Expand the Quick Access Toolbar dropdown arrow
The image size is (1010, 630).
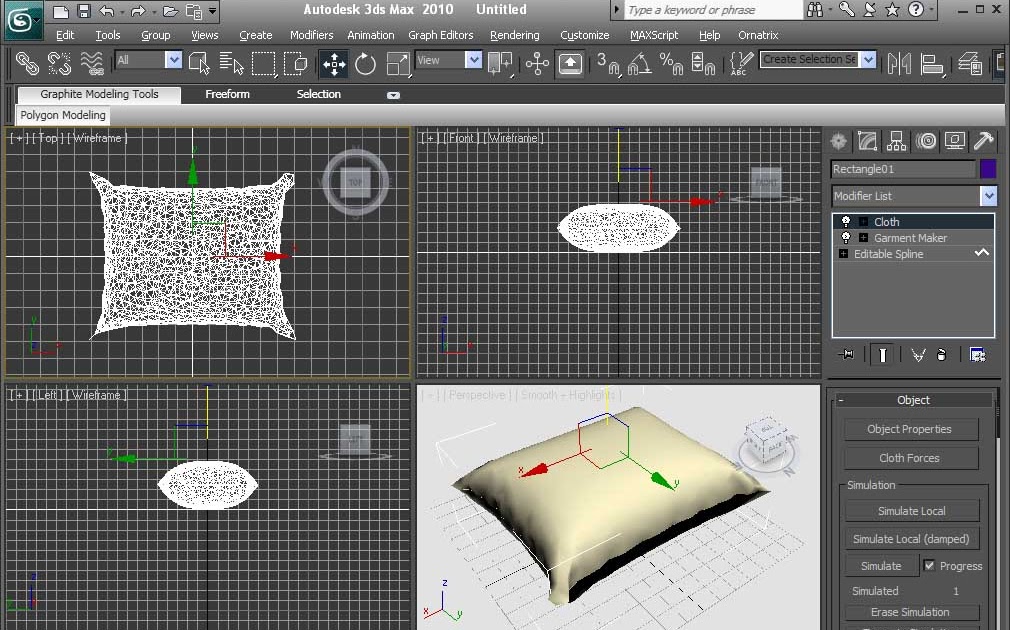coord(213,11)
